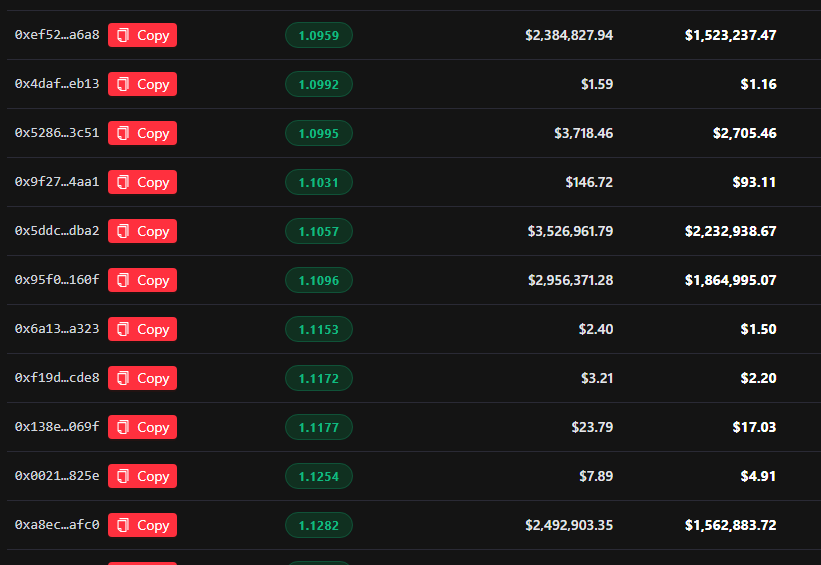
Task: Copy address 0x9f27…4aa1
Action: [142, 182]
